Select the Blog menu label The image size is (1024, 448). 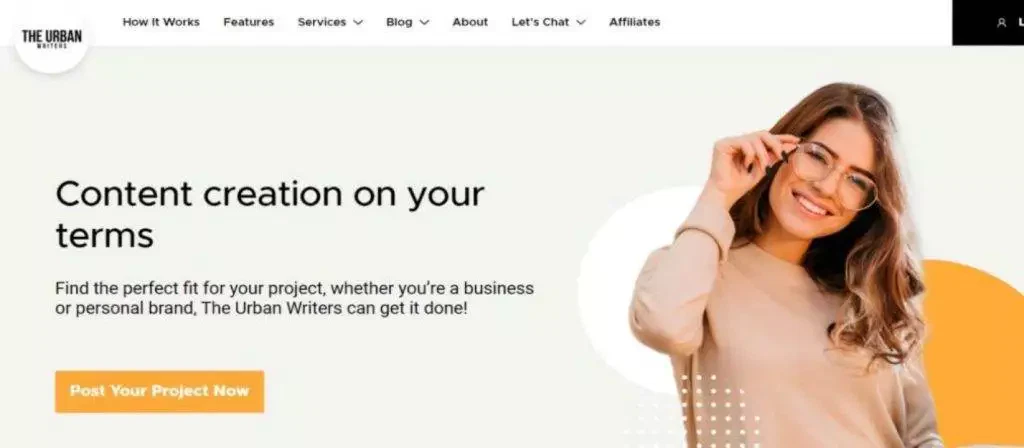pos(399,22)
